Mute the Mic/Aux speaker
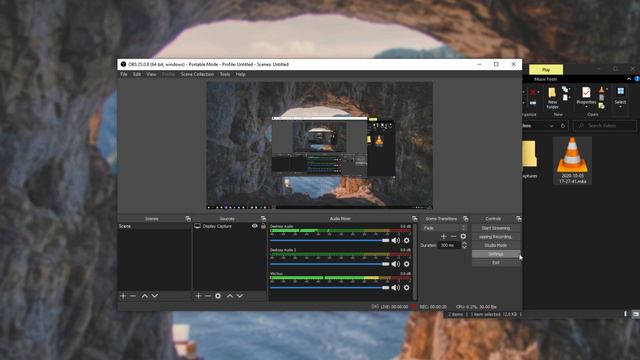 point(396,288)
